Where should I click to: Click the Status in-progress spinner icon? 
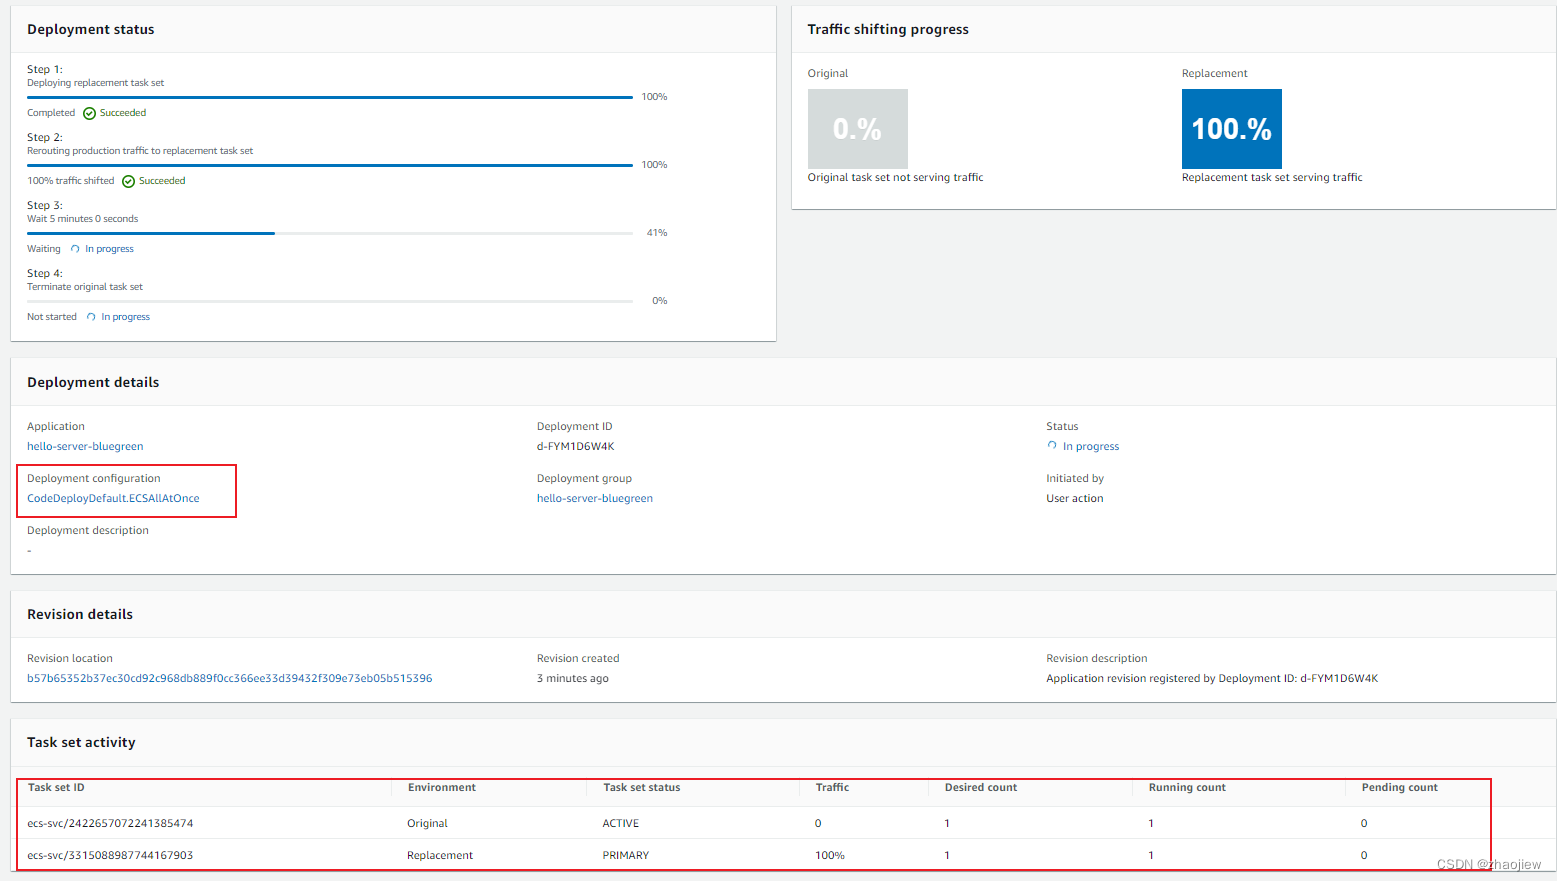point(1052,446)
